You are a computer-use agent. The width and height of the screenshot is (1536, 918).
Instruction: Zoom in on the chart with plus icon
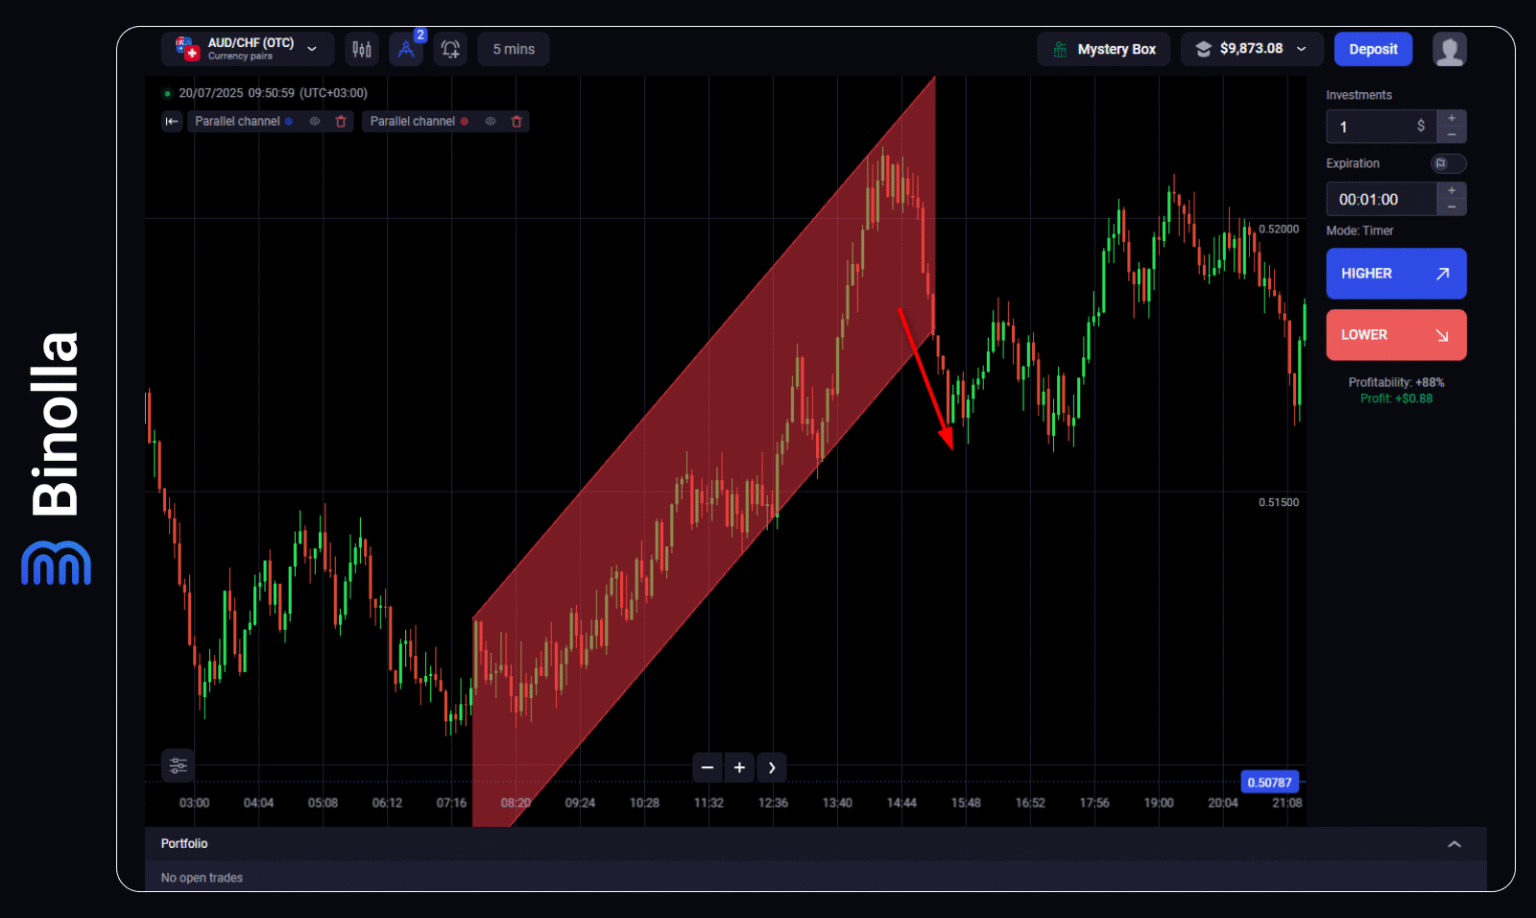point(739,767)
